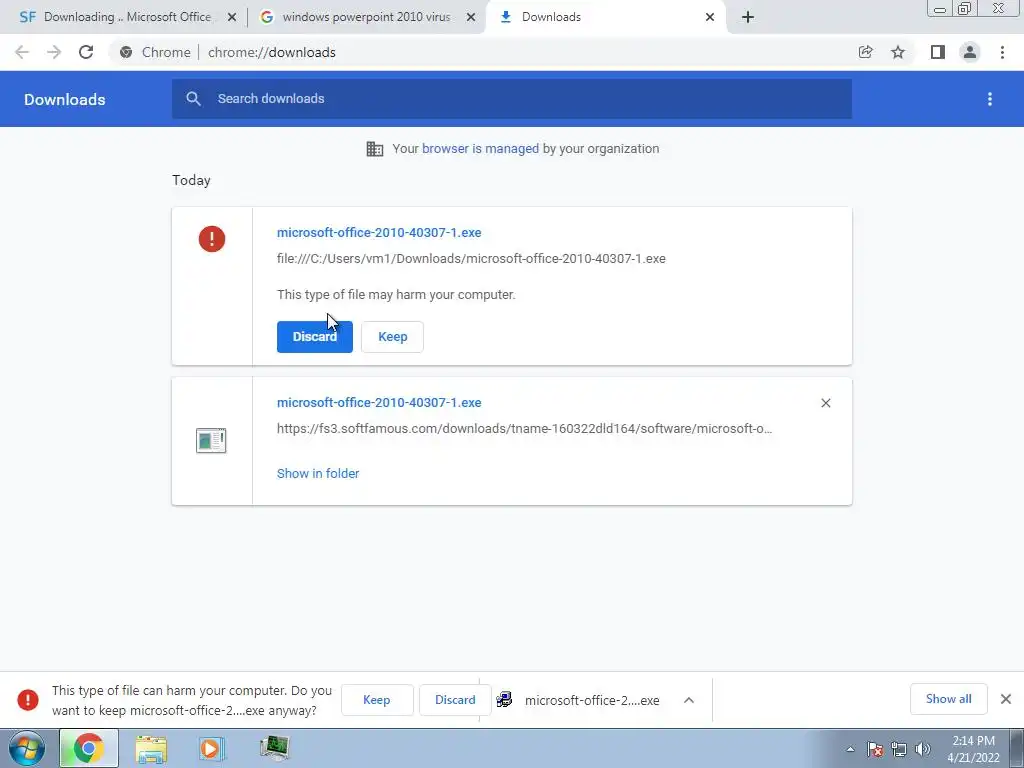Click Show all downloads button
The height and width of the screenshot is (768, 1024).
(948, 699)
